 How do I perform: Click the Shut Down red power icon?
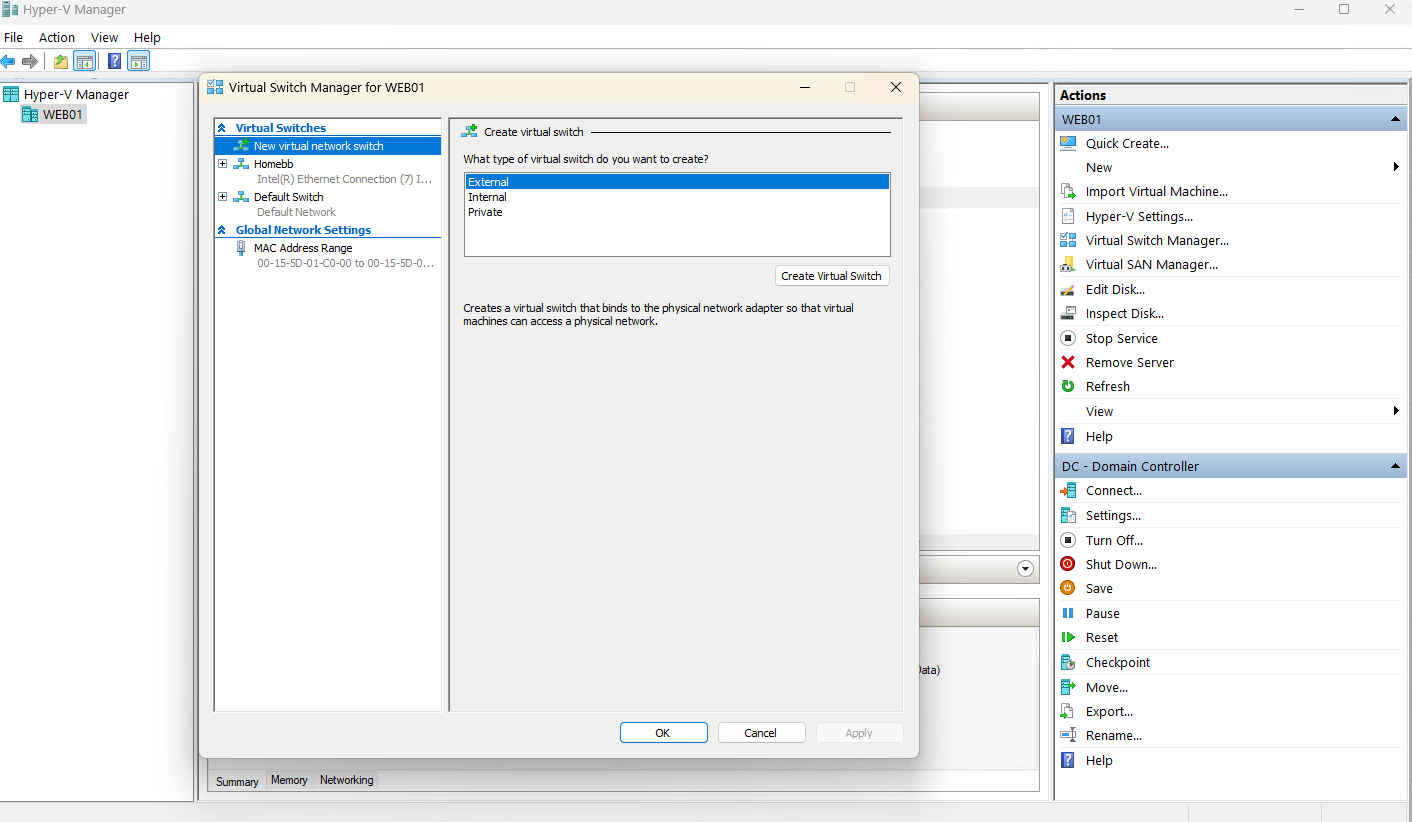coord(1068,564)
